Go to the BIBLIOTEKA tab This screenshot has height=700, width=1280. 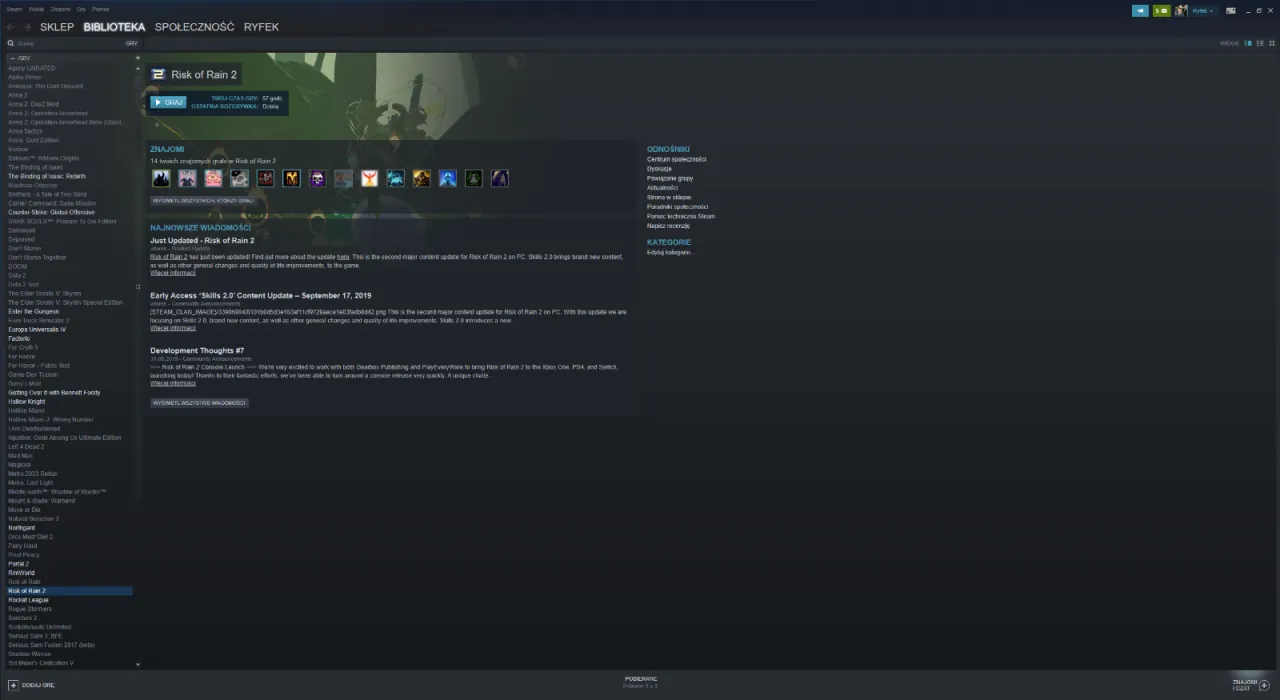(114, 27)
